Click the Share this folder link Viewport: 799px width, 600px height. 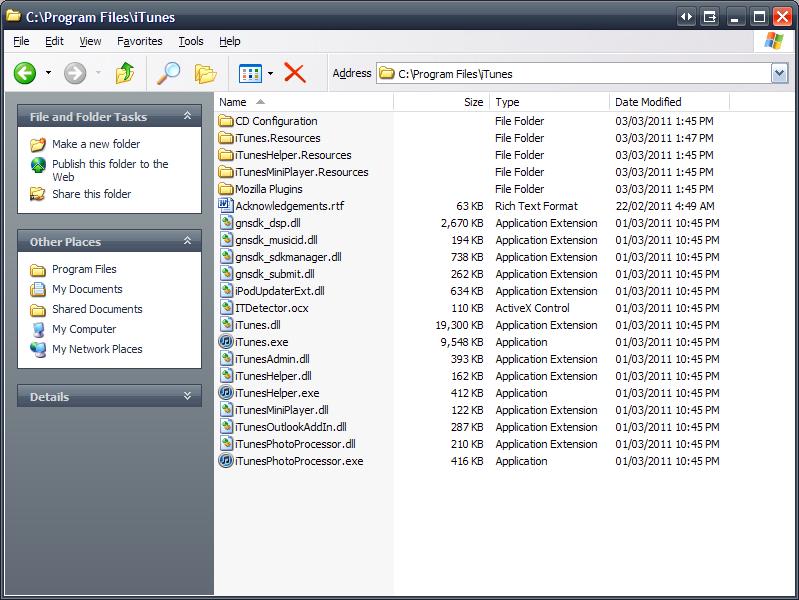pos(92,194)
